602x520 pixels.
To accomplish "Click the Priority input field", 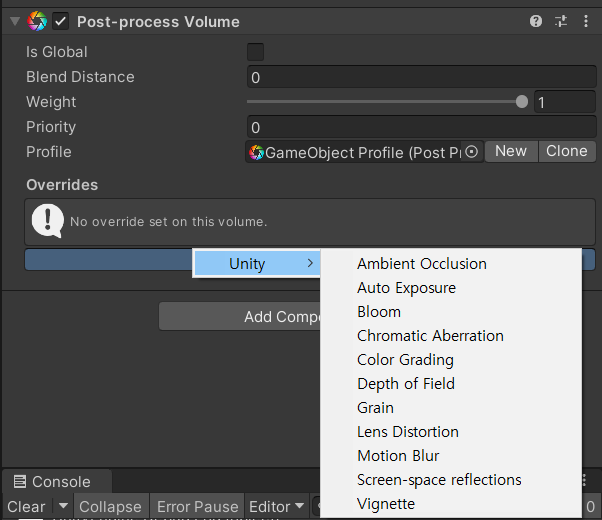I will (422, 127).
